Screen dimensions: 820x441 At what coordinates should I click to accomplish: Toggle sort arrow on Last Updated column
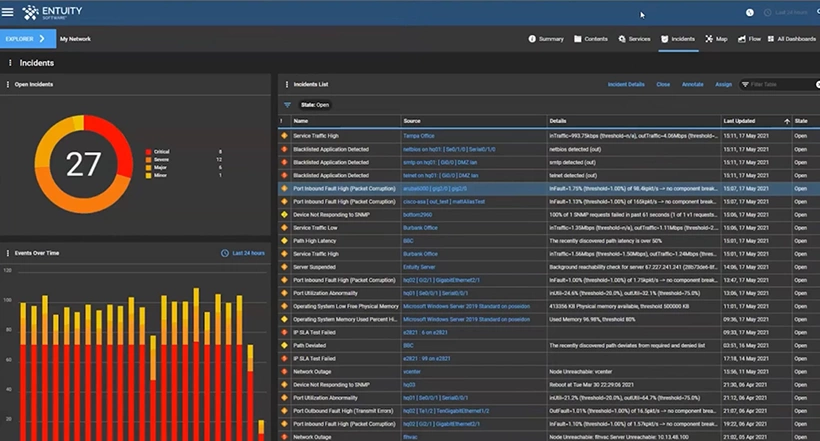click(787, 121)
